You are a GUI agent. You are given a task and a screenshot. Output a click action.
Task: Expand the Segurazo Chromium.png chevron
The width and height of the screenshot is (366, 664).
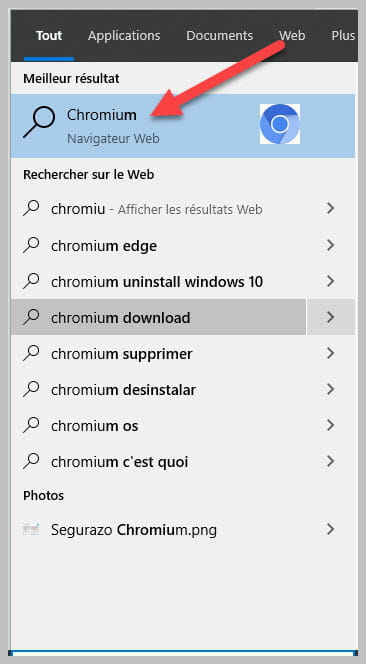[x=331, y=529]
